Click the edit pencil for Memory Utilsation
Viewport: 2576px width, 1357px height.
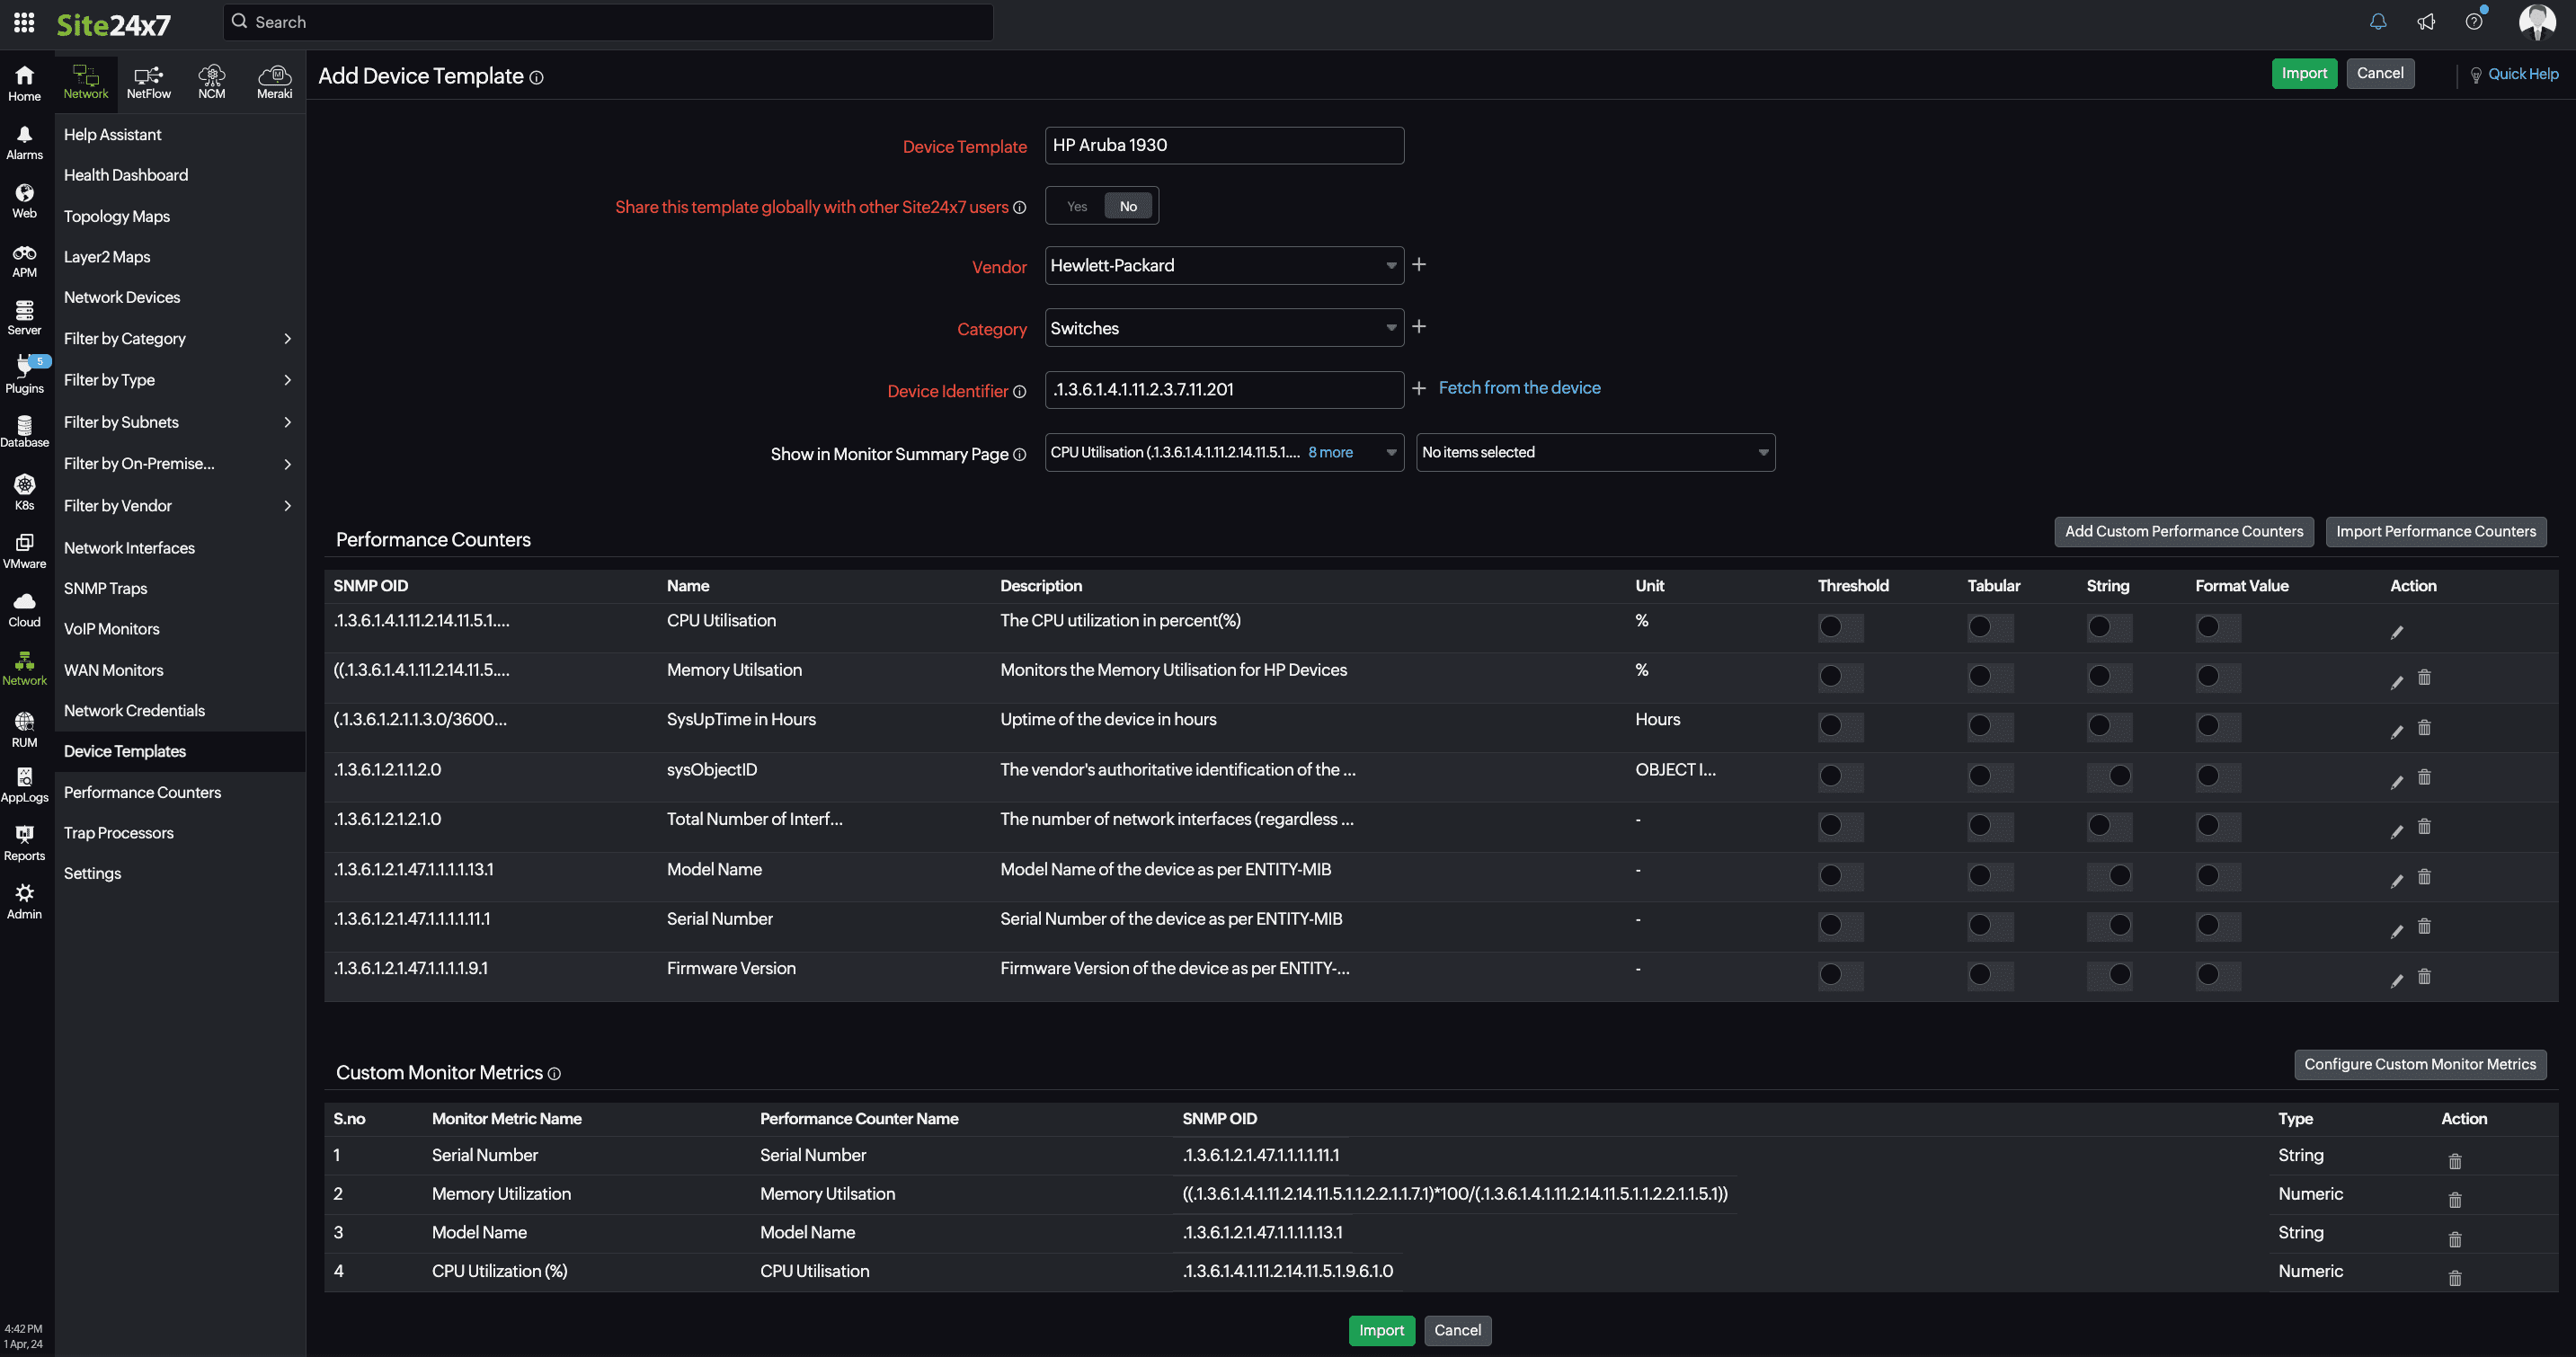[x=2396, y=682]
